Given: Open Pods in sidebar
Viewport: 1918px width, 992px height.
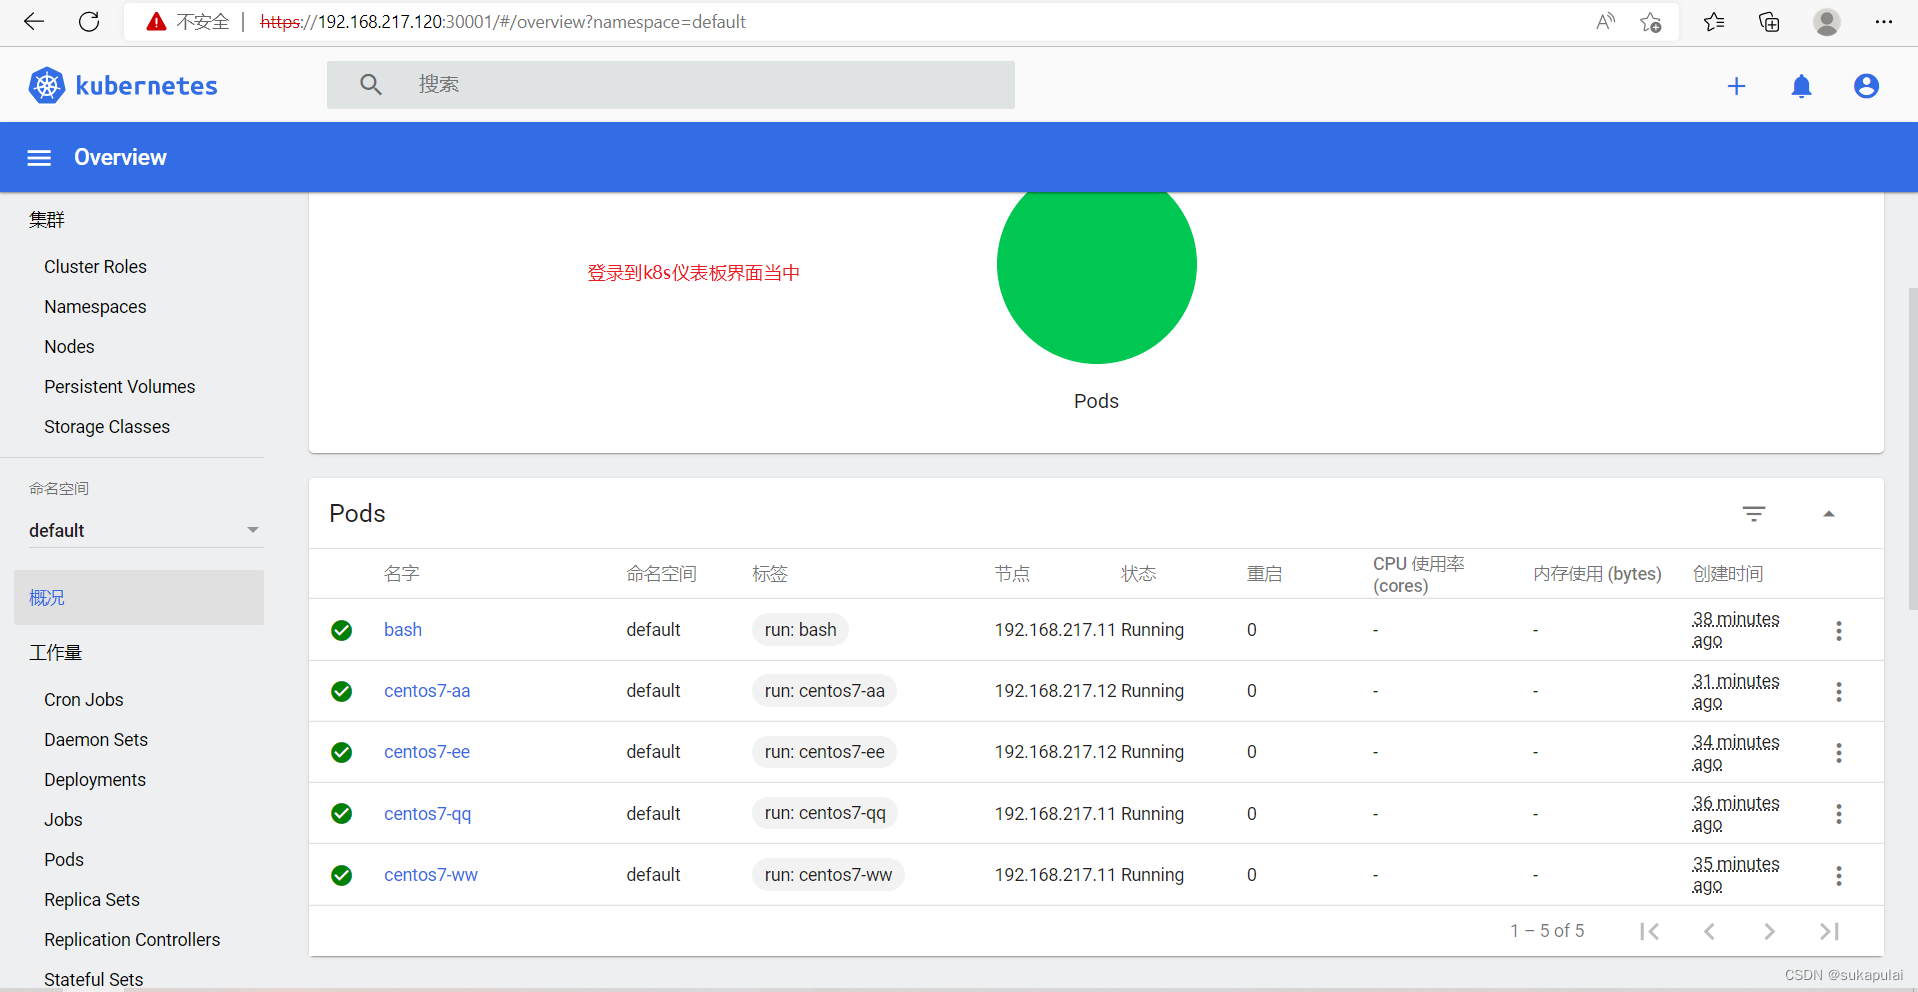Looking at the screenshot, I should 64,860.
